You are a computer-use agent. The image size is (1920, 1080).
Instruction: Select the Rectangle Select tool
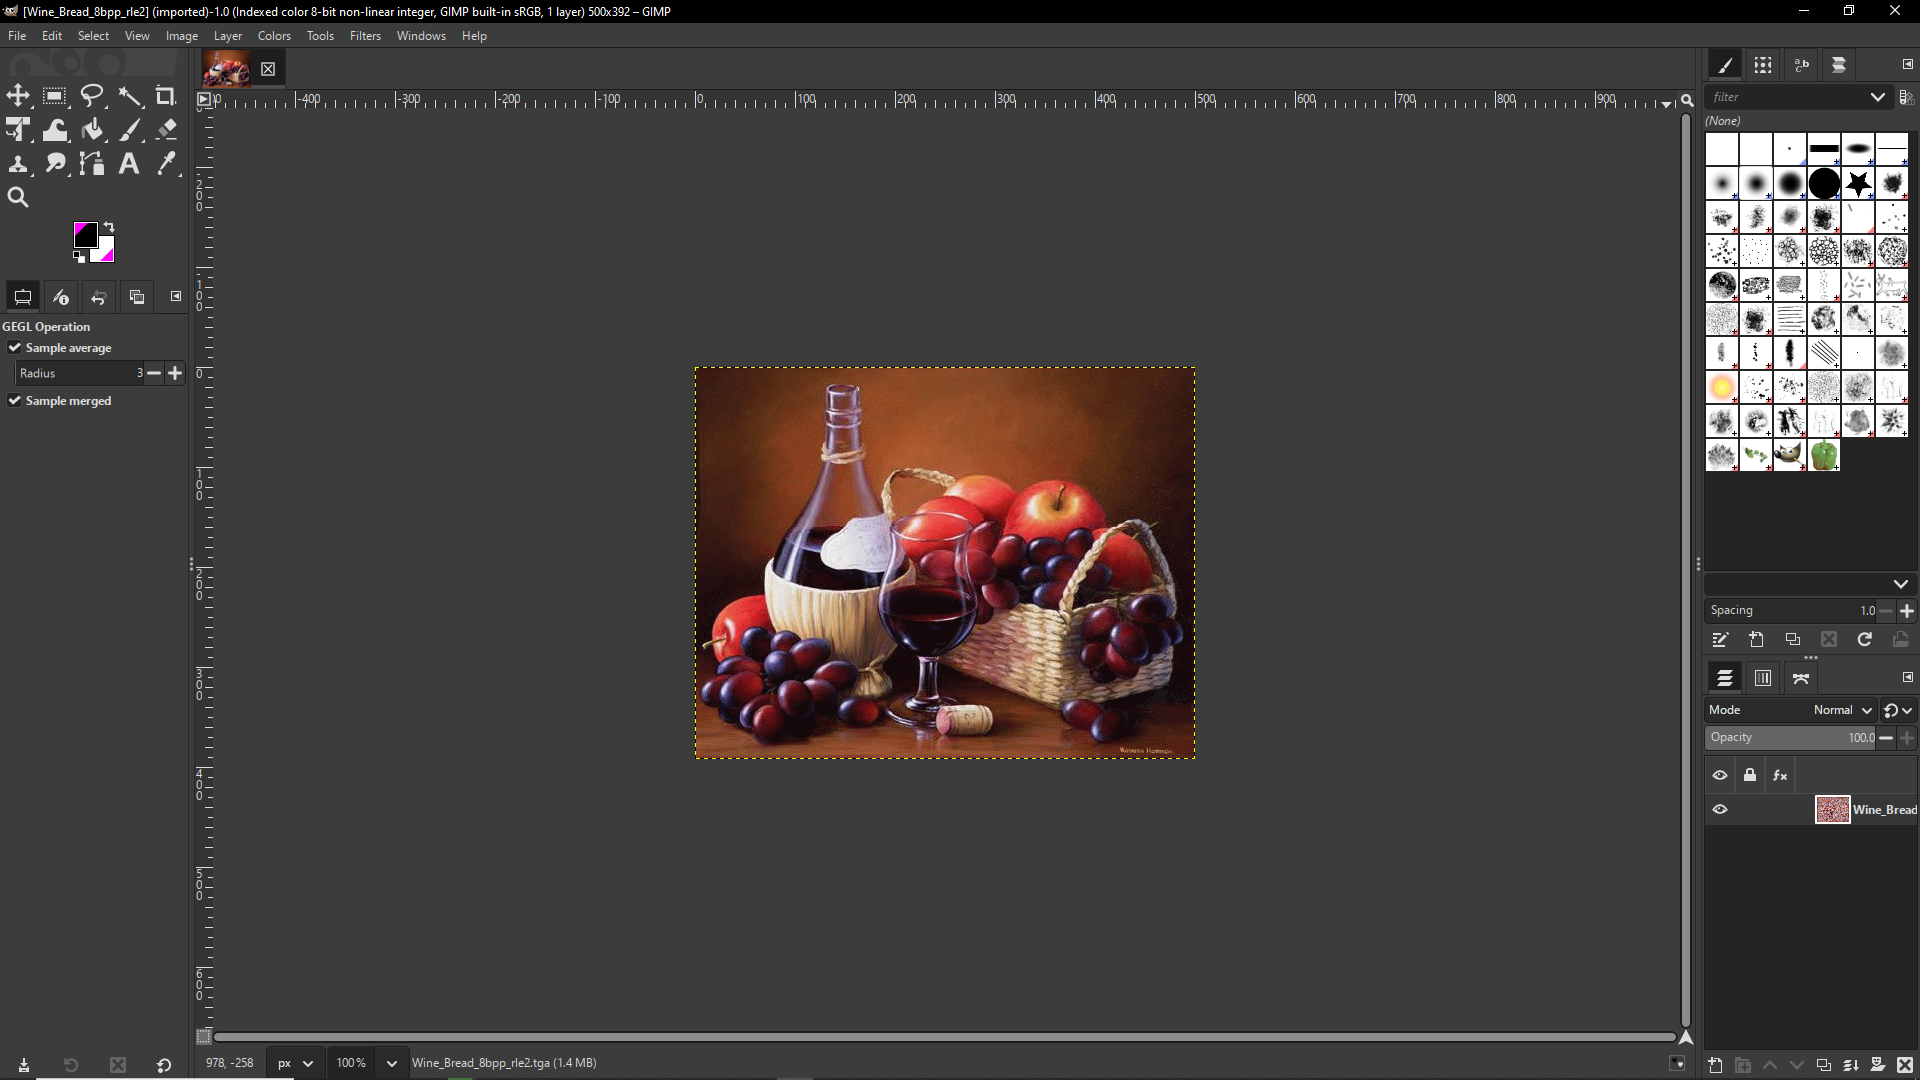tap(55, 96)
